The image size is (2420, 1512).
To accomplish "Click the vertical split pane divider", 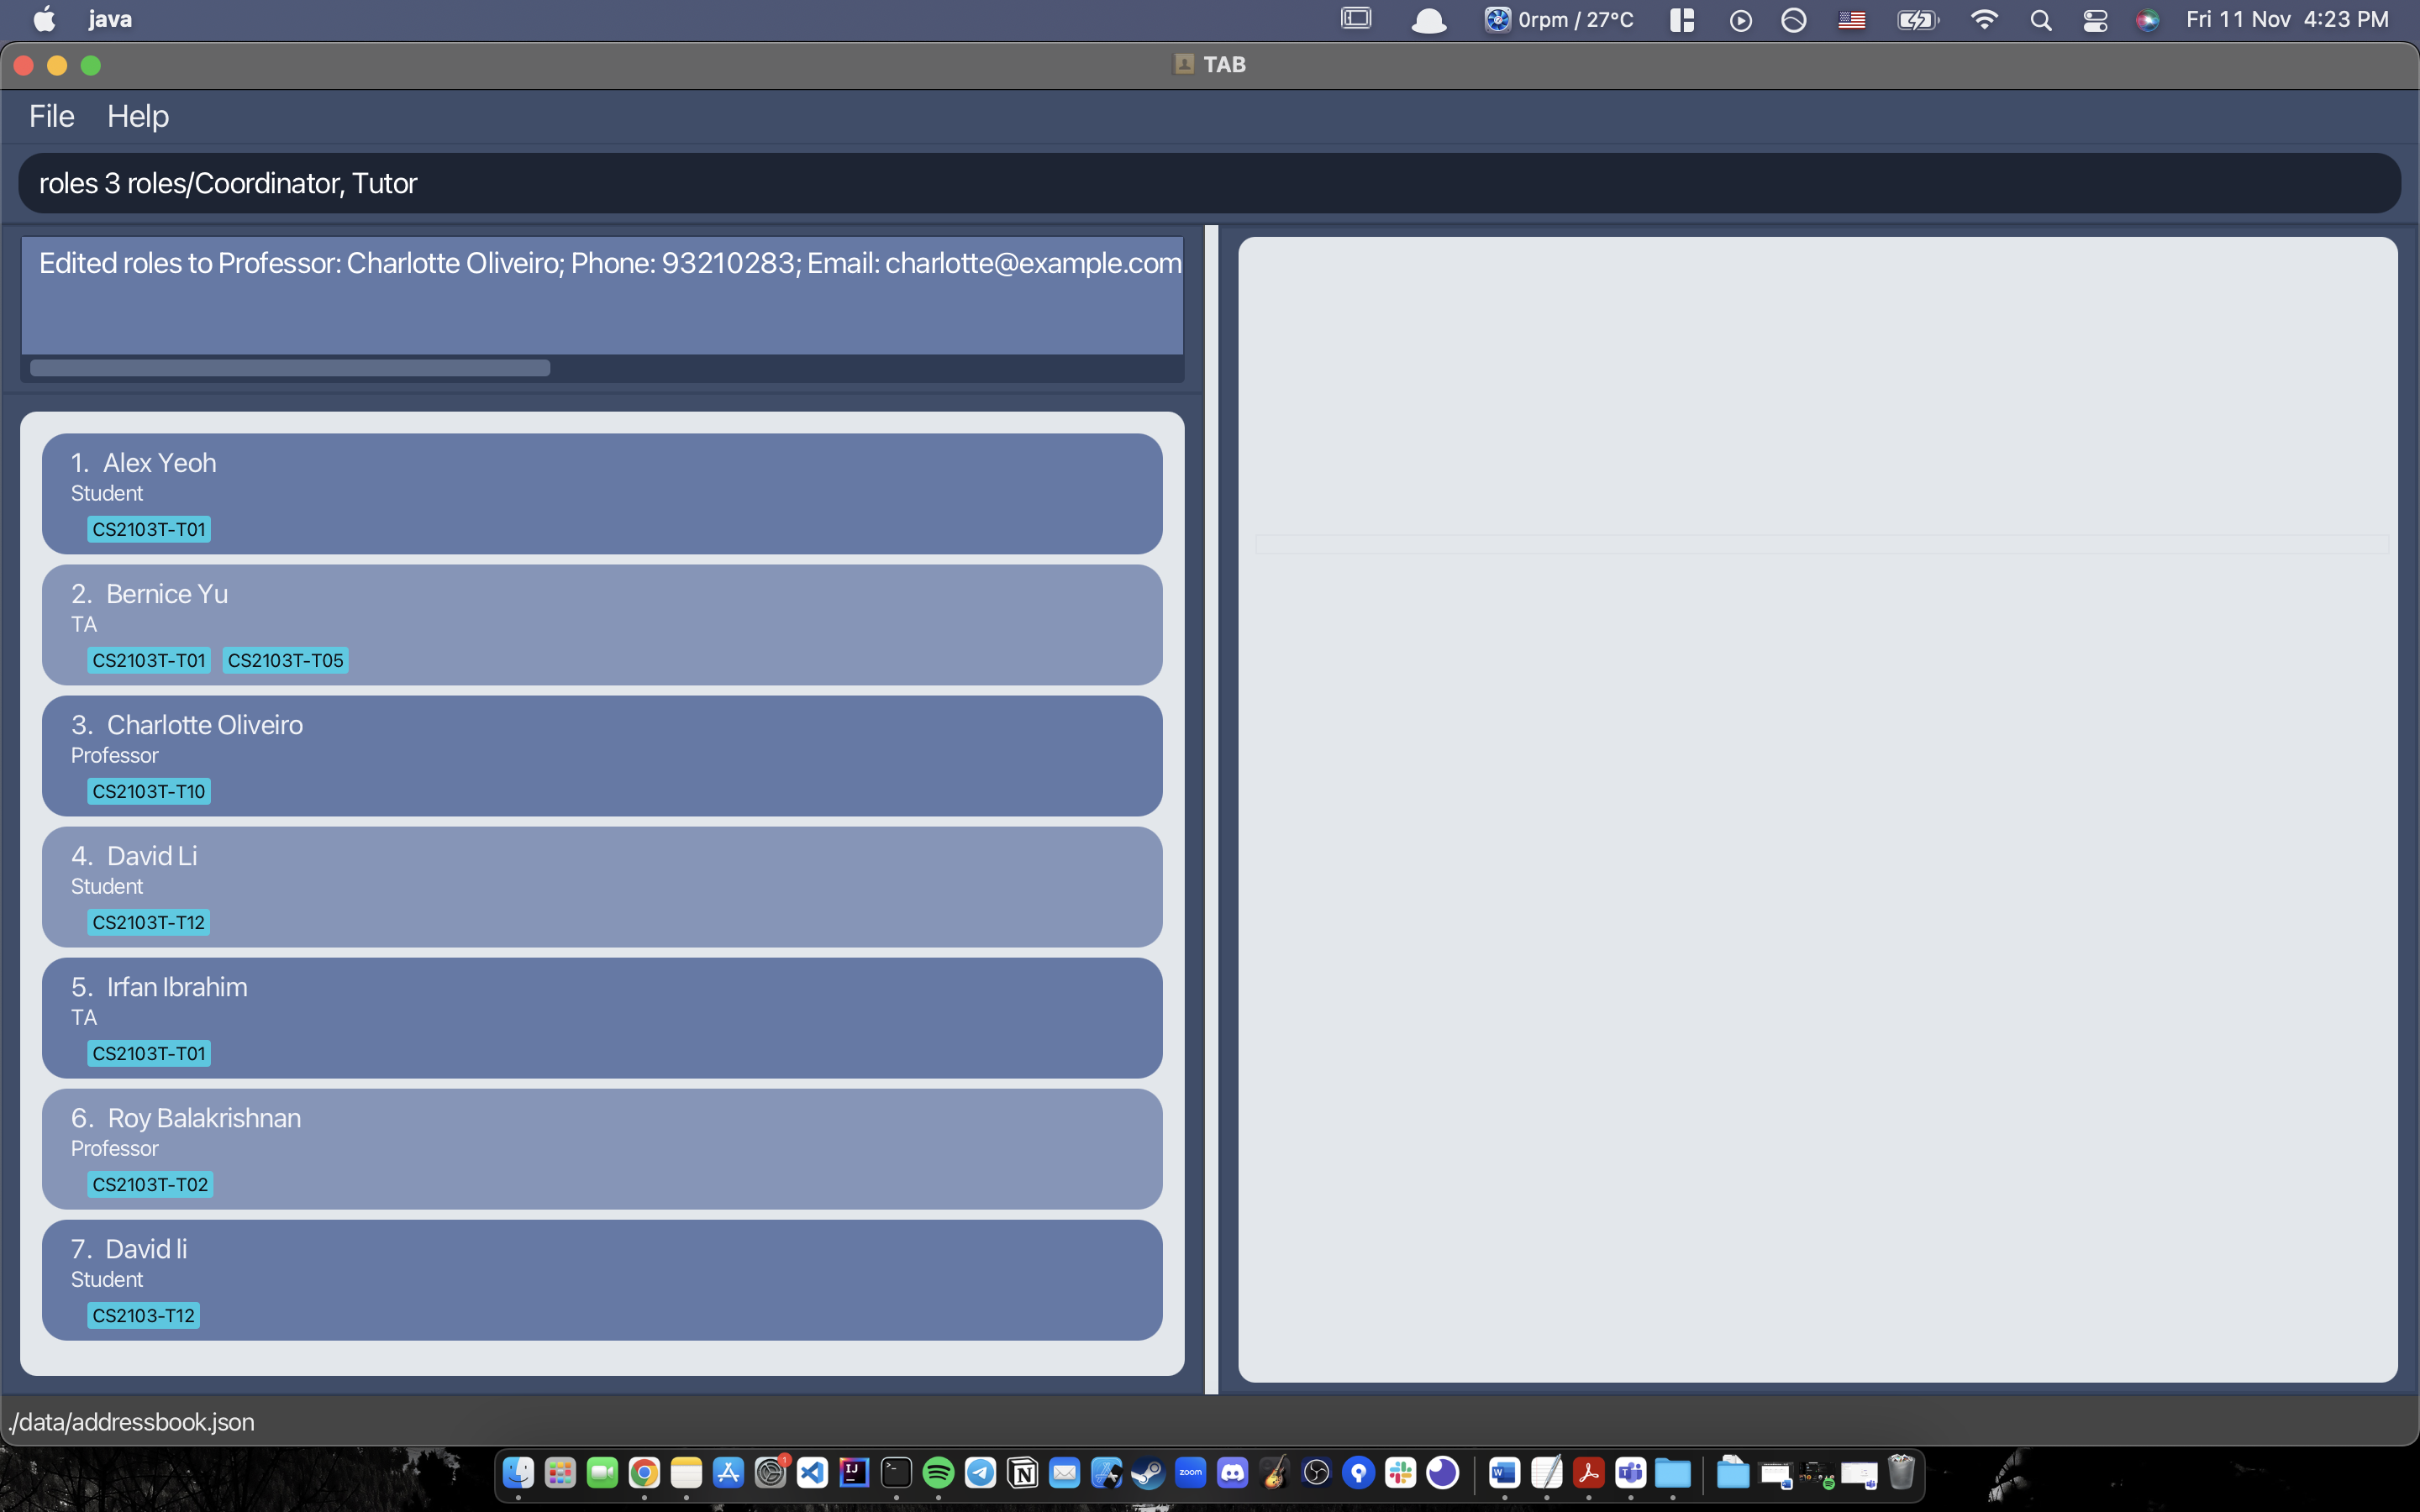I will click(x=1211, y=808).
